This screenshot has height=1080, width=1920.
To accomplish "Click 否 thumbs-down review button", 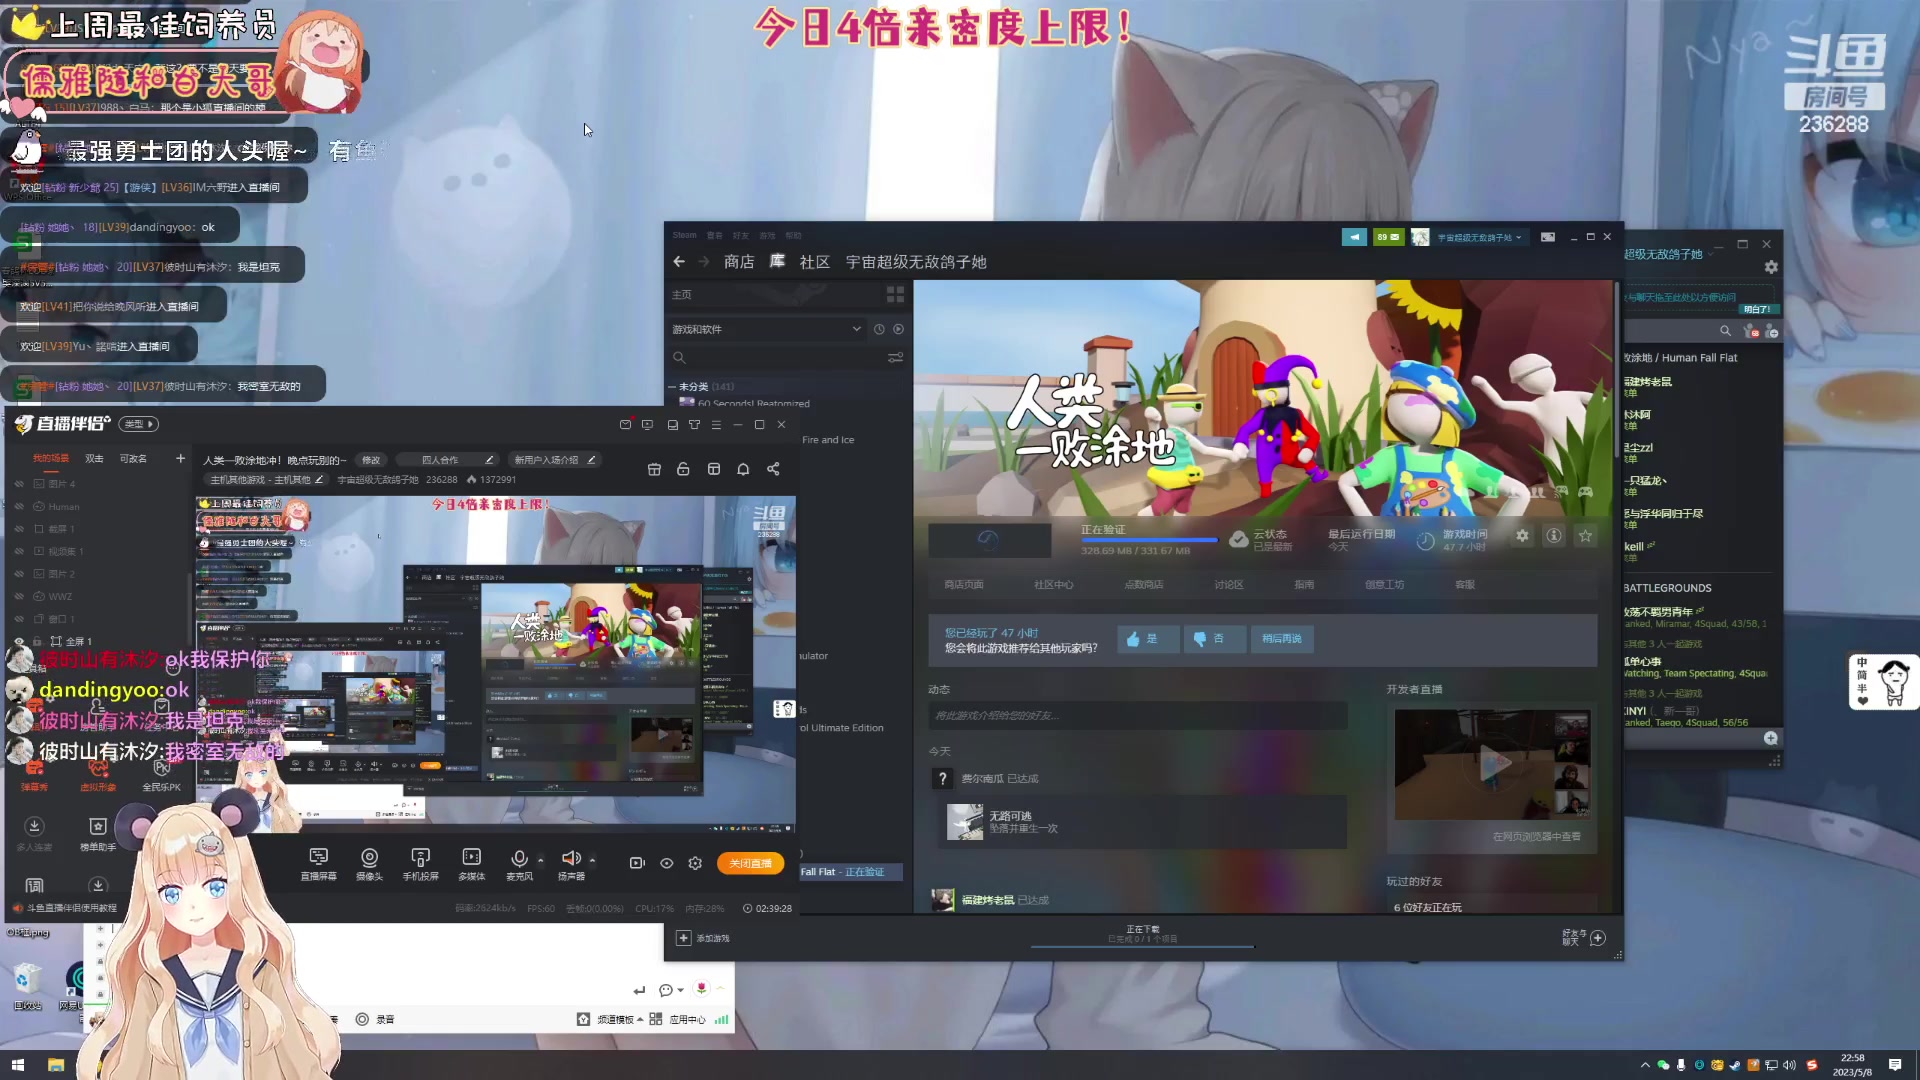I will 1215,639.
